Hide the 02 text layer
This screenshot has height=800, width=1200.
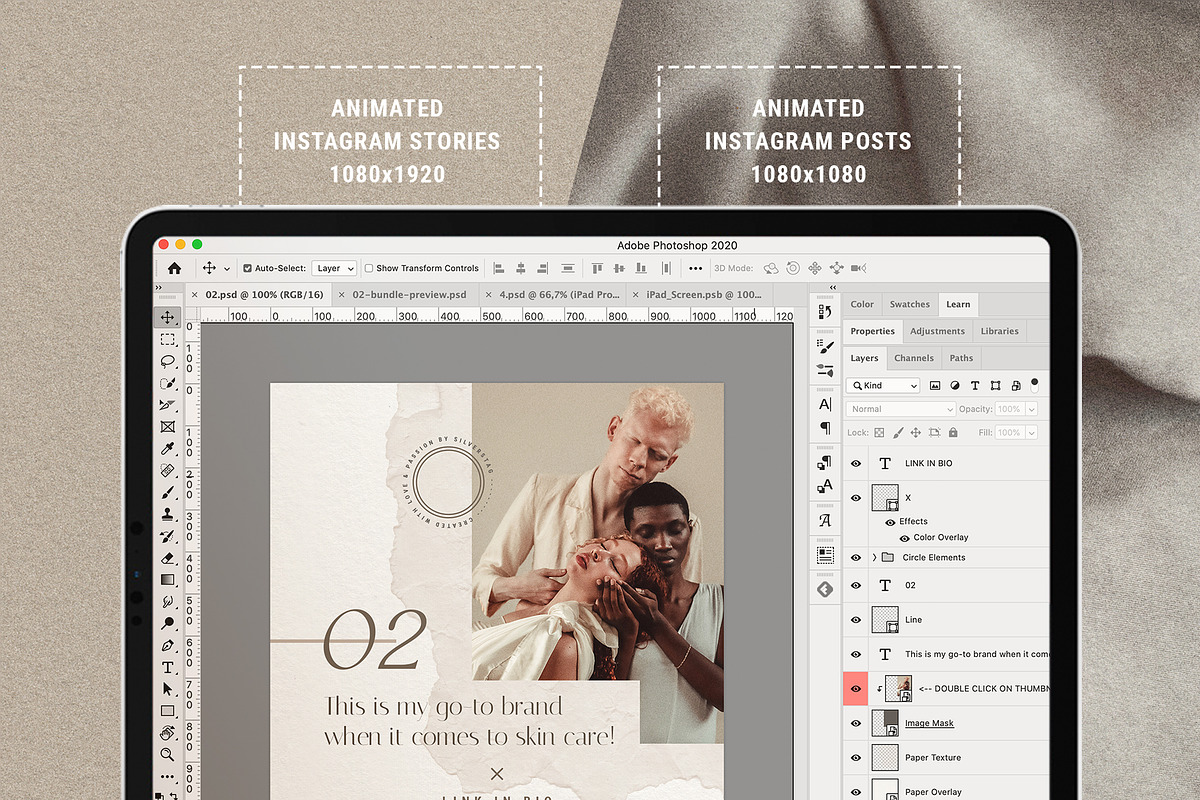coord(855,585)
